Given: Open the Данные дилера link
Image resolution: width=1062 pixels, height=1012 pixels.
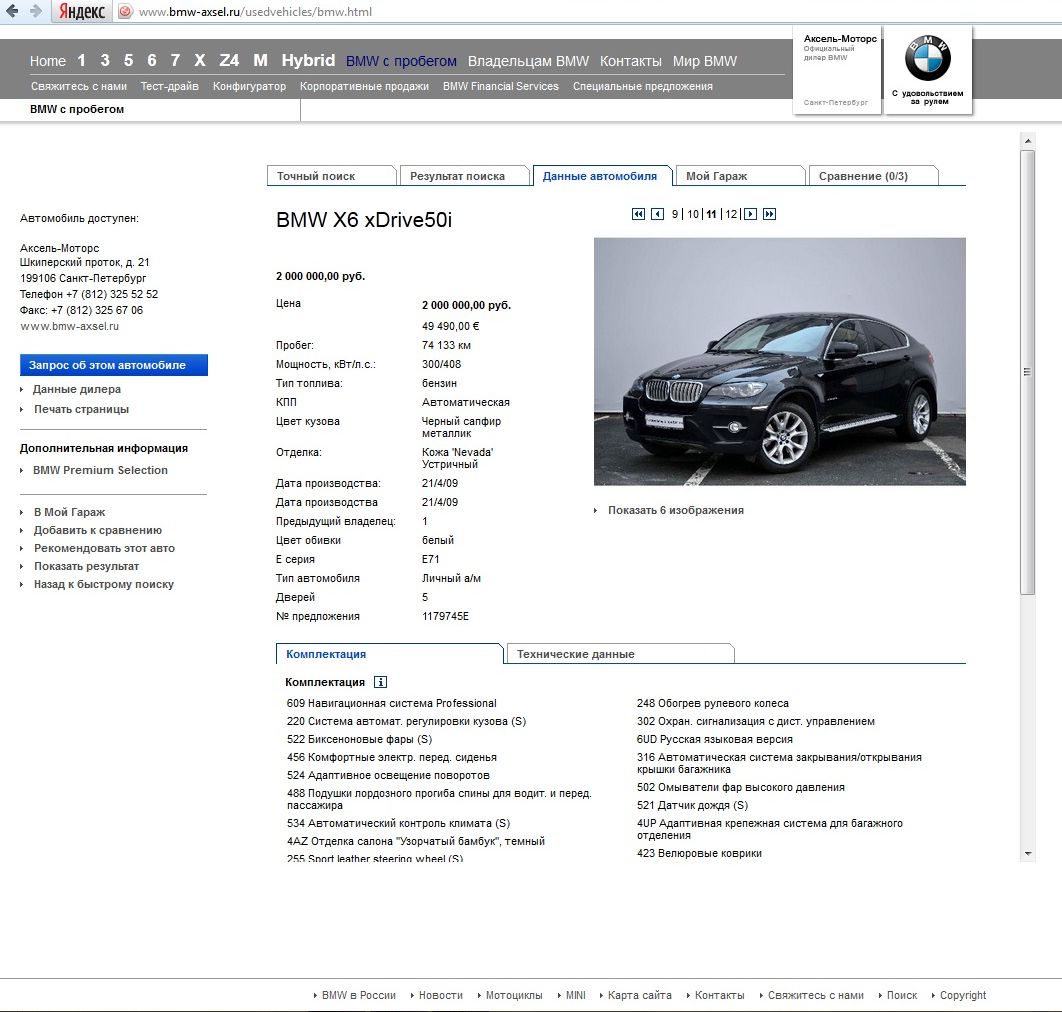Looking at the screenshot, I should click(x=77, y=389).
